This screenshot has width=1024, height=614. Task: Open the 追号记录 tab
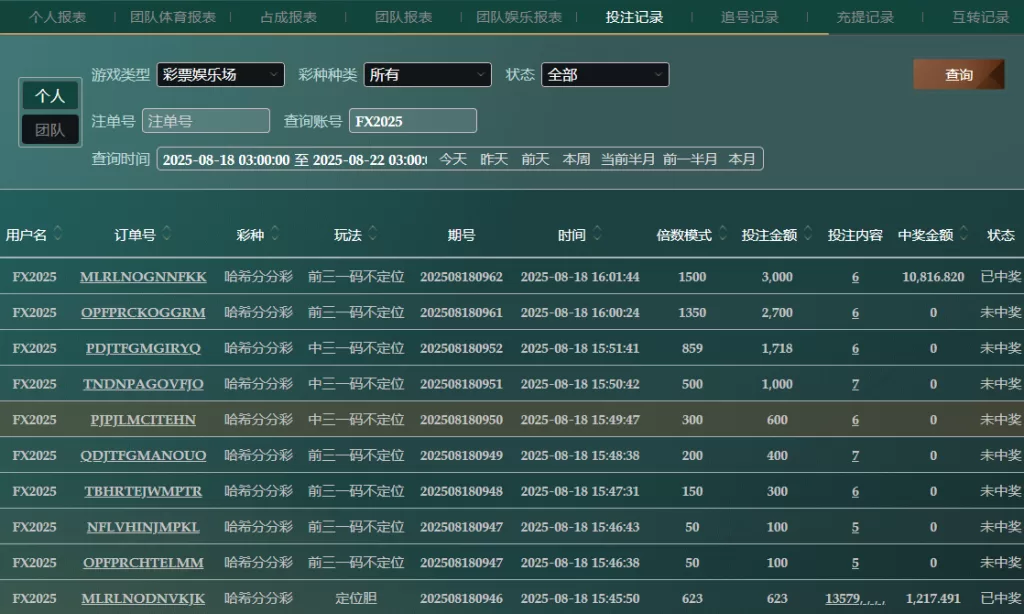pyautogui.click(x=750, y=17)
